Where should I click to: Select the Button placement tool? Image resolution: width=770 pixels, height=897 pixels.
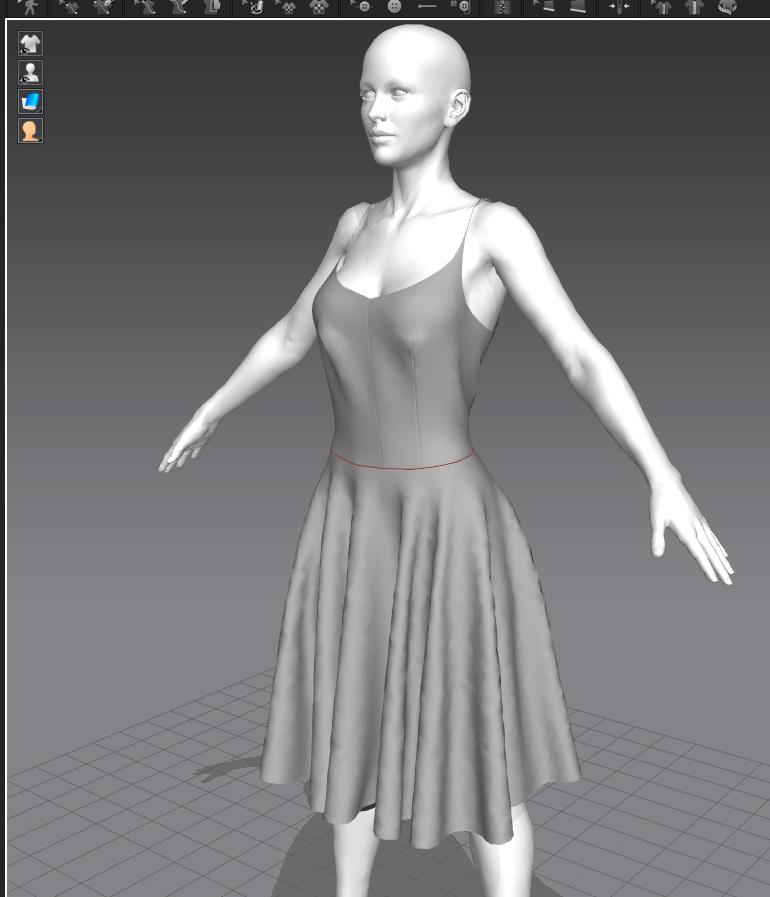394,6
